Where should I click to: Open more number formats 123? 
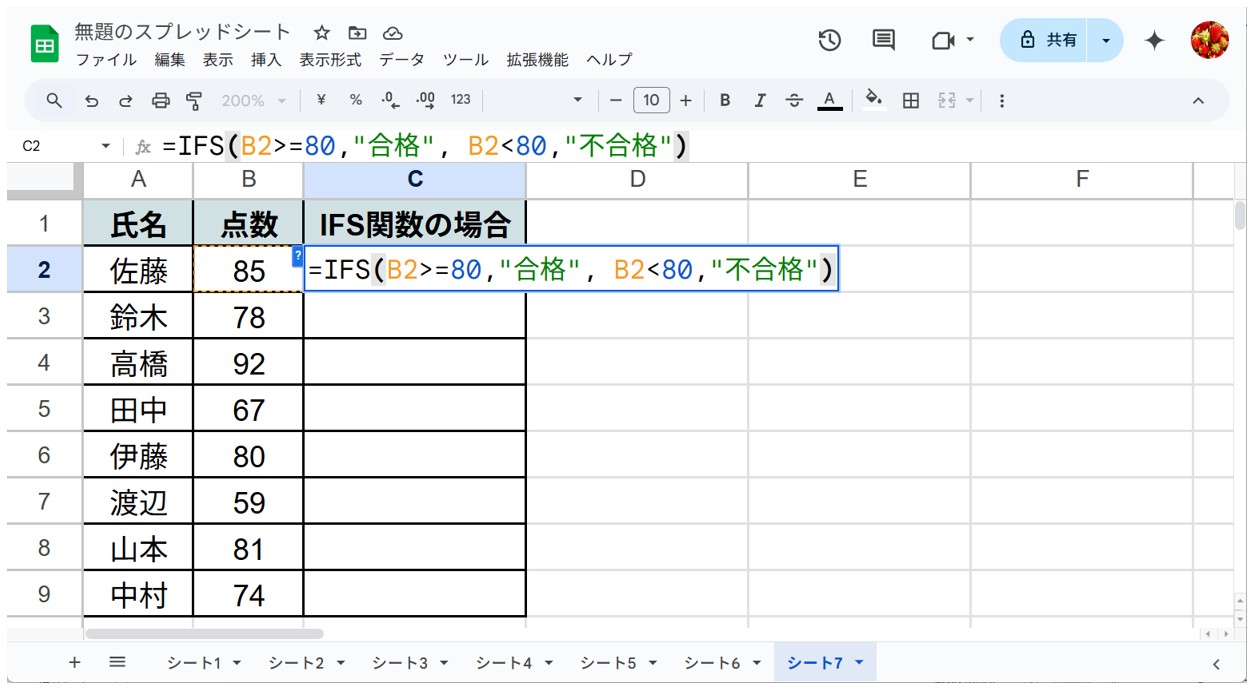[461, 100]
